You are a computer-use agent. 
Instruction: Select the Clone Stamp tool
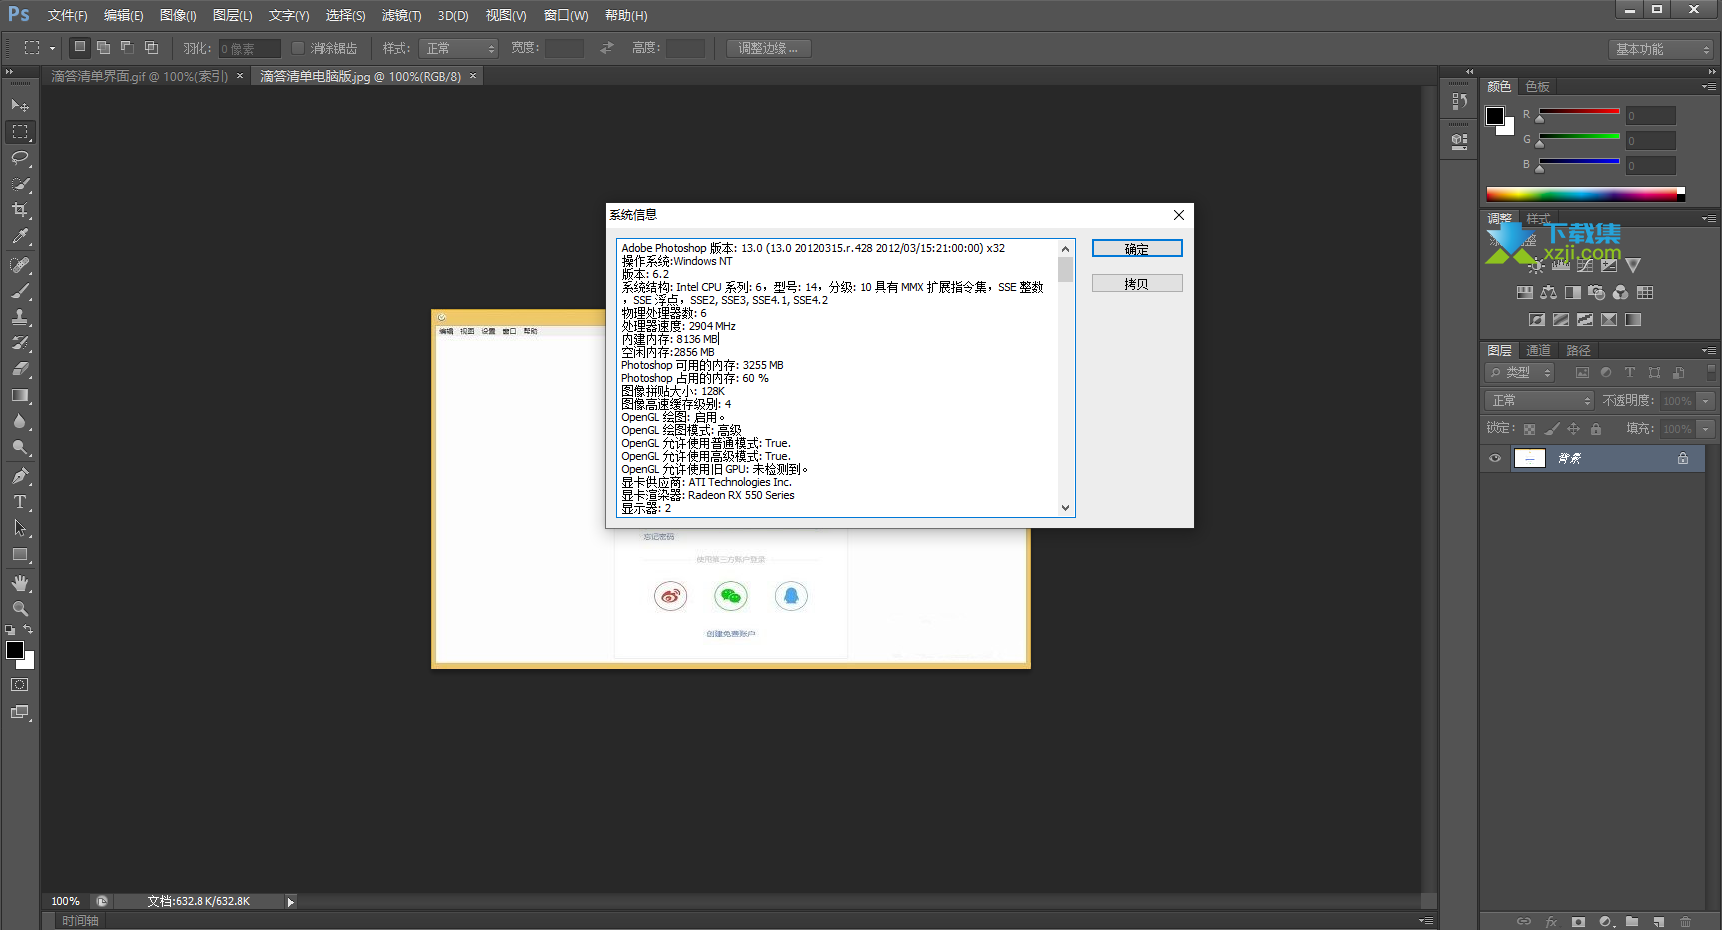click(20, 317)
